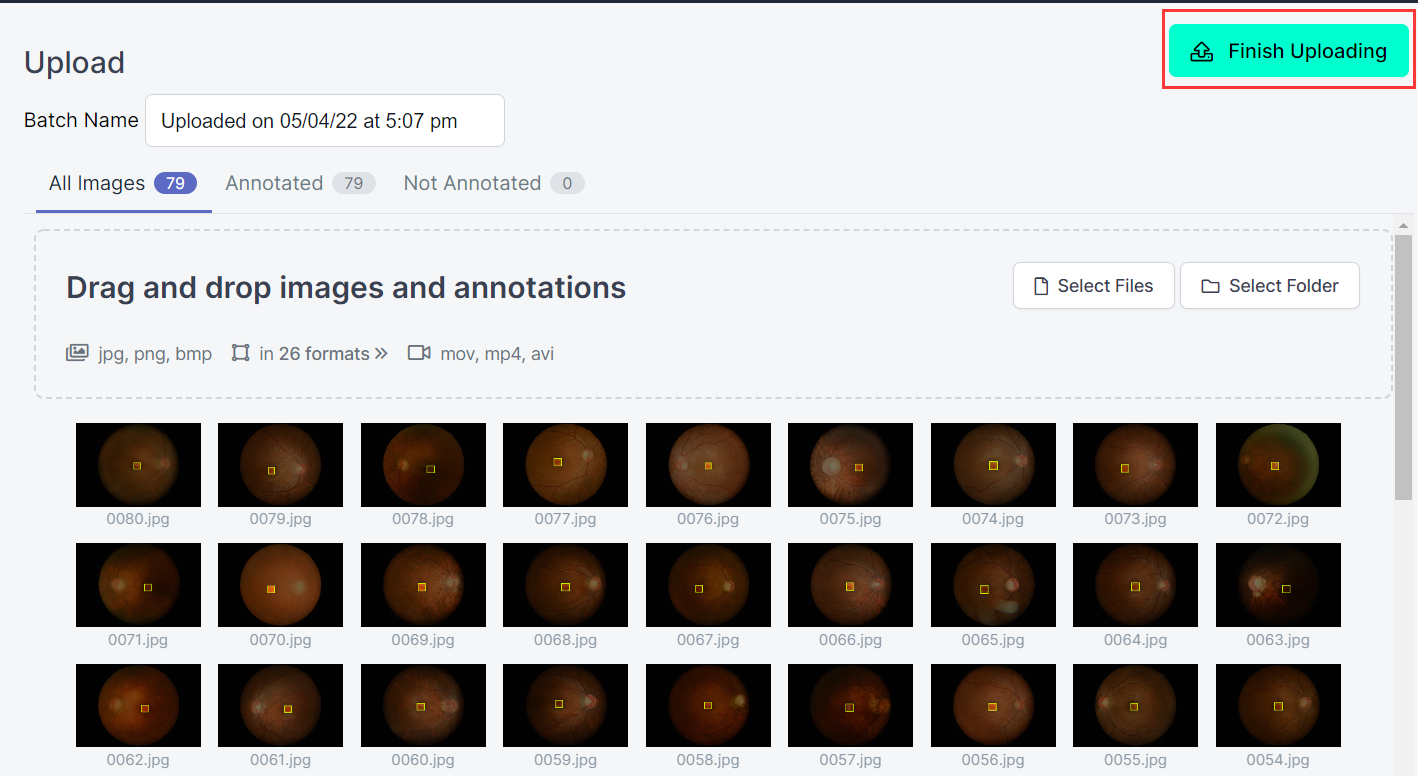Click the folder icon in Select Folder
Viewport: 1418px width, 776px height.
point(1210,287)
